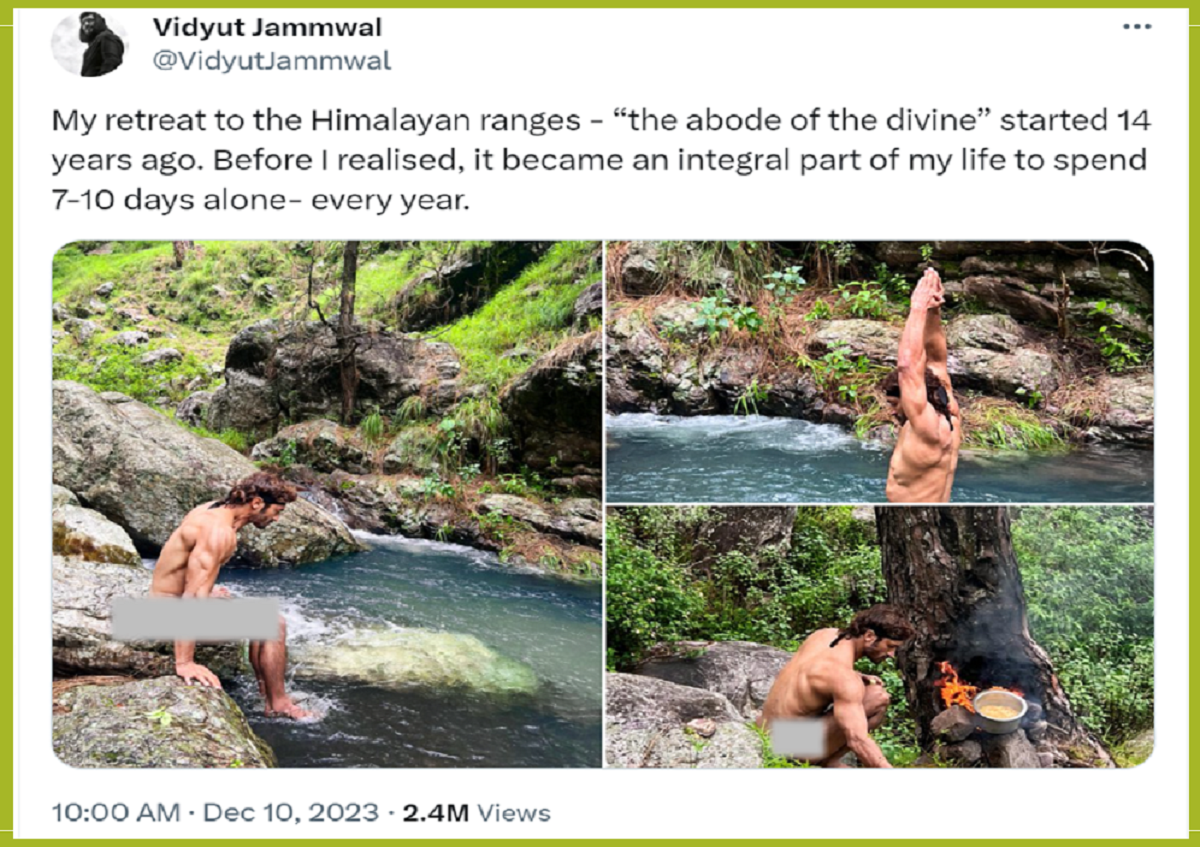The width and height of the screenshot is (1200, 847).
Task: Click the Dec 10, 2023 date
Action: click(294, 812)
